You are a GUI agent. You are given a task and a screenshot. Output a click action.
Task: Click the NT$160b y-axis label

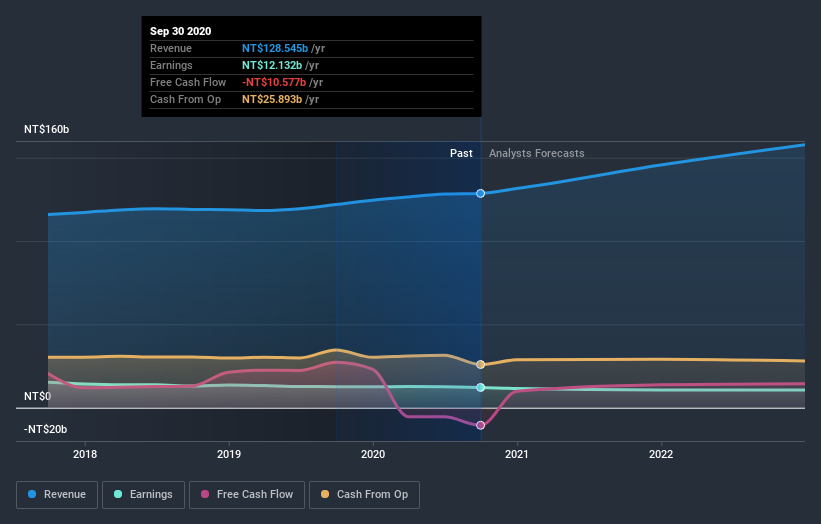(47, 129)
